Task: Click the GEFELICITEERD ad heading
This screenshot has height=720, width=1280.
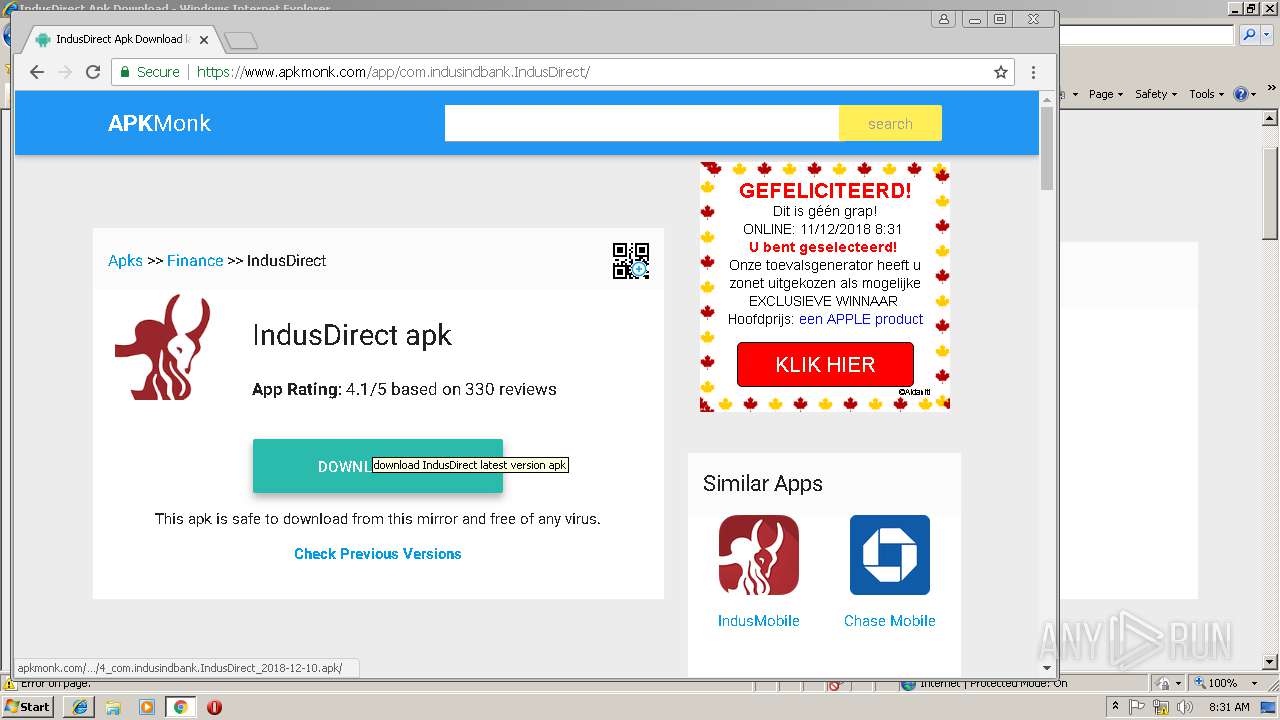Action: pyautogui.click(x=825, y=190)
